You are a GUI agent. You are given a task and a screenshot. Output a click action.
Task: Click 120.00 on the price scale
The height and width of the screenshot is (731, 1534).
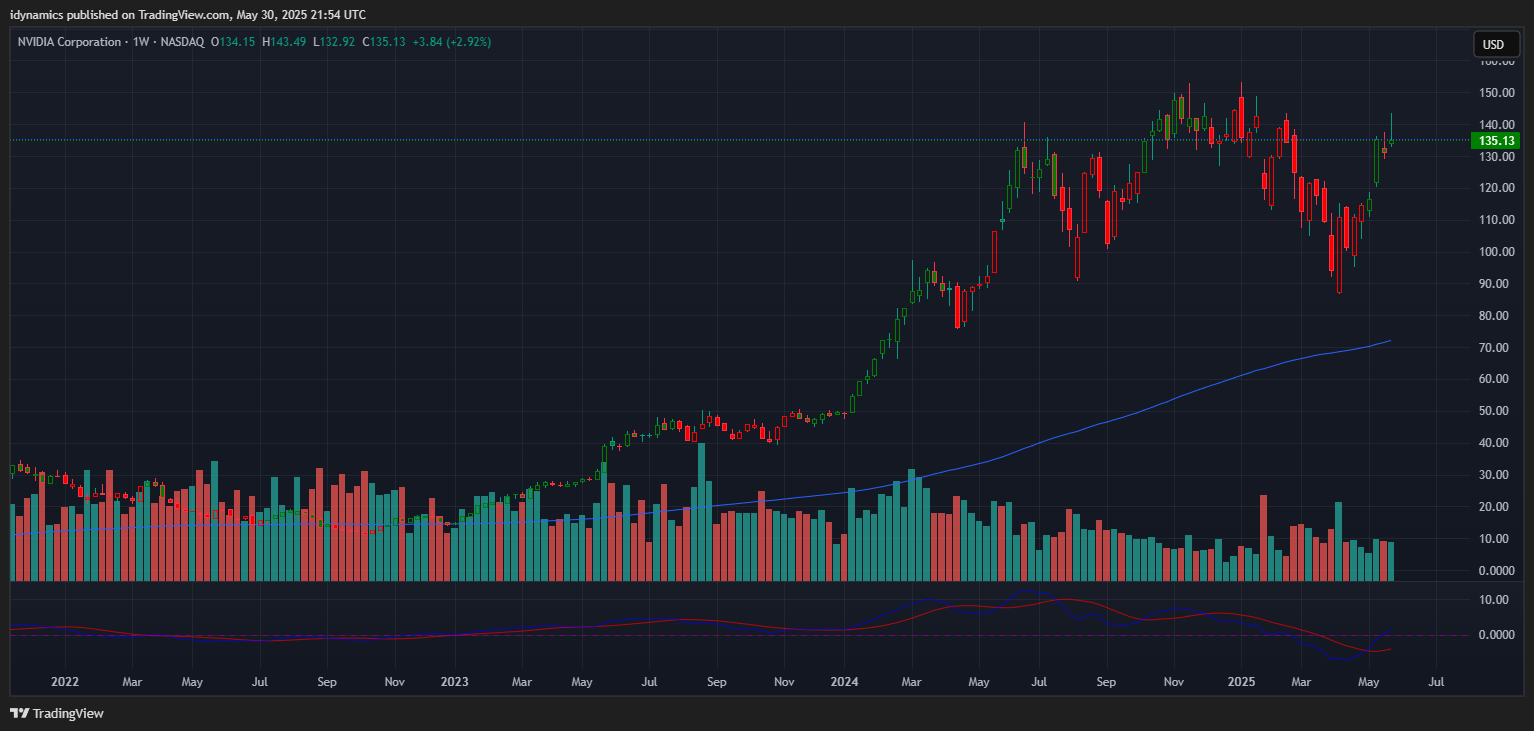[x=1498, y=188]
